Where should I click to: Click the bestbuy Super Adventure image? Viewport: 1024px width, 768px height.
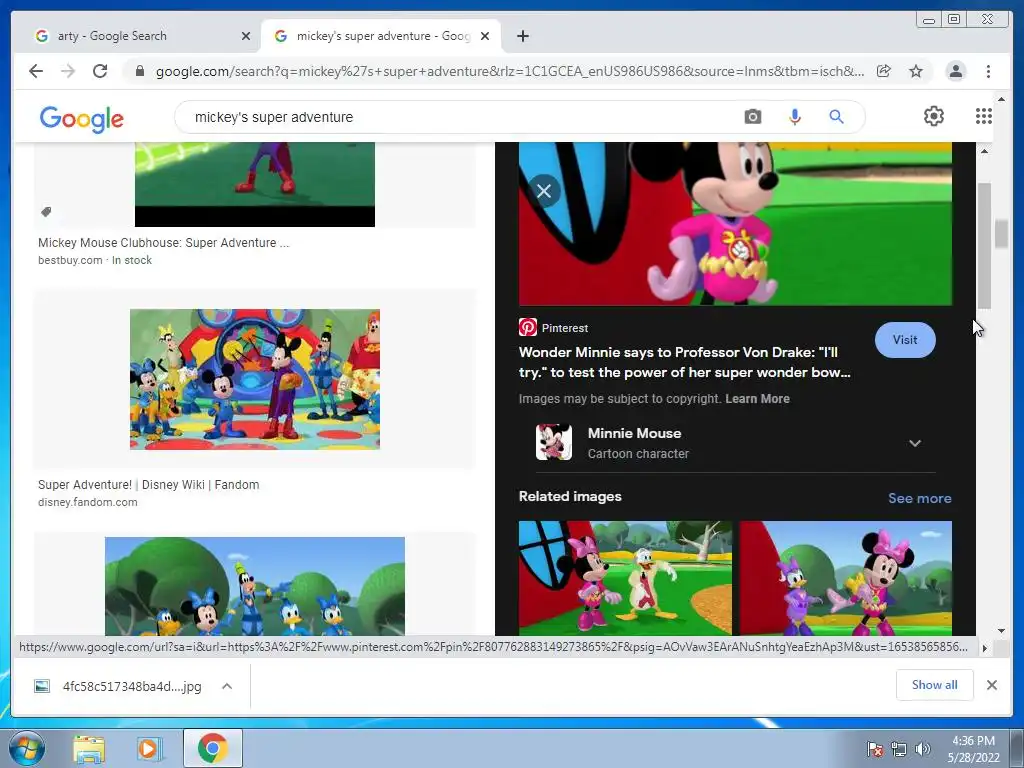(255, 184)
